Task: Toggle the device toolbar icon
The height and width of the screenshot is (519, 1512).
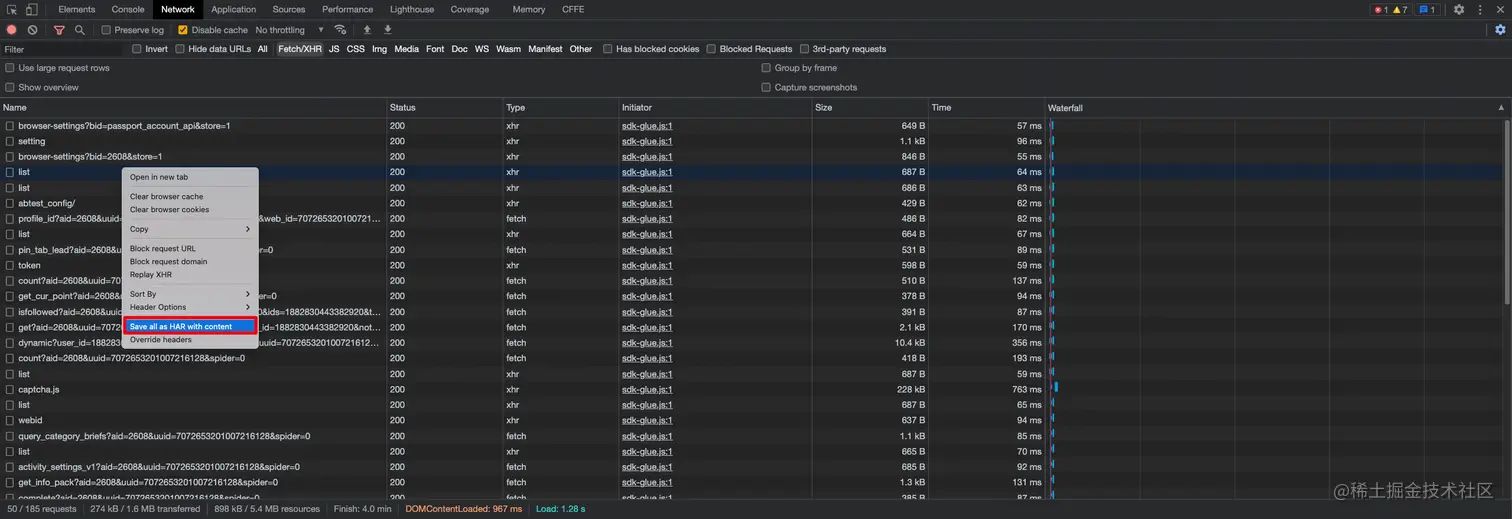Action: click(31, 9)
